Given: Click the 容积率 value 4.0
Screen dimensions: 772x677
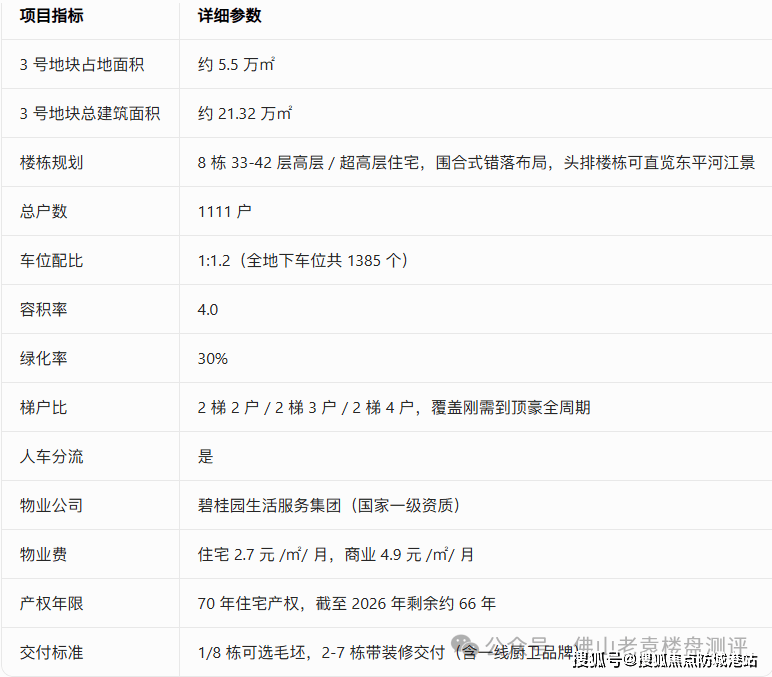Looking at the screenshot, I should 208,309.
